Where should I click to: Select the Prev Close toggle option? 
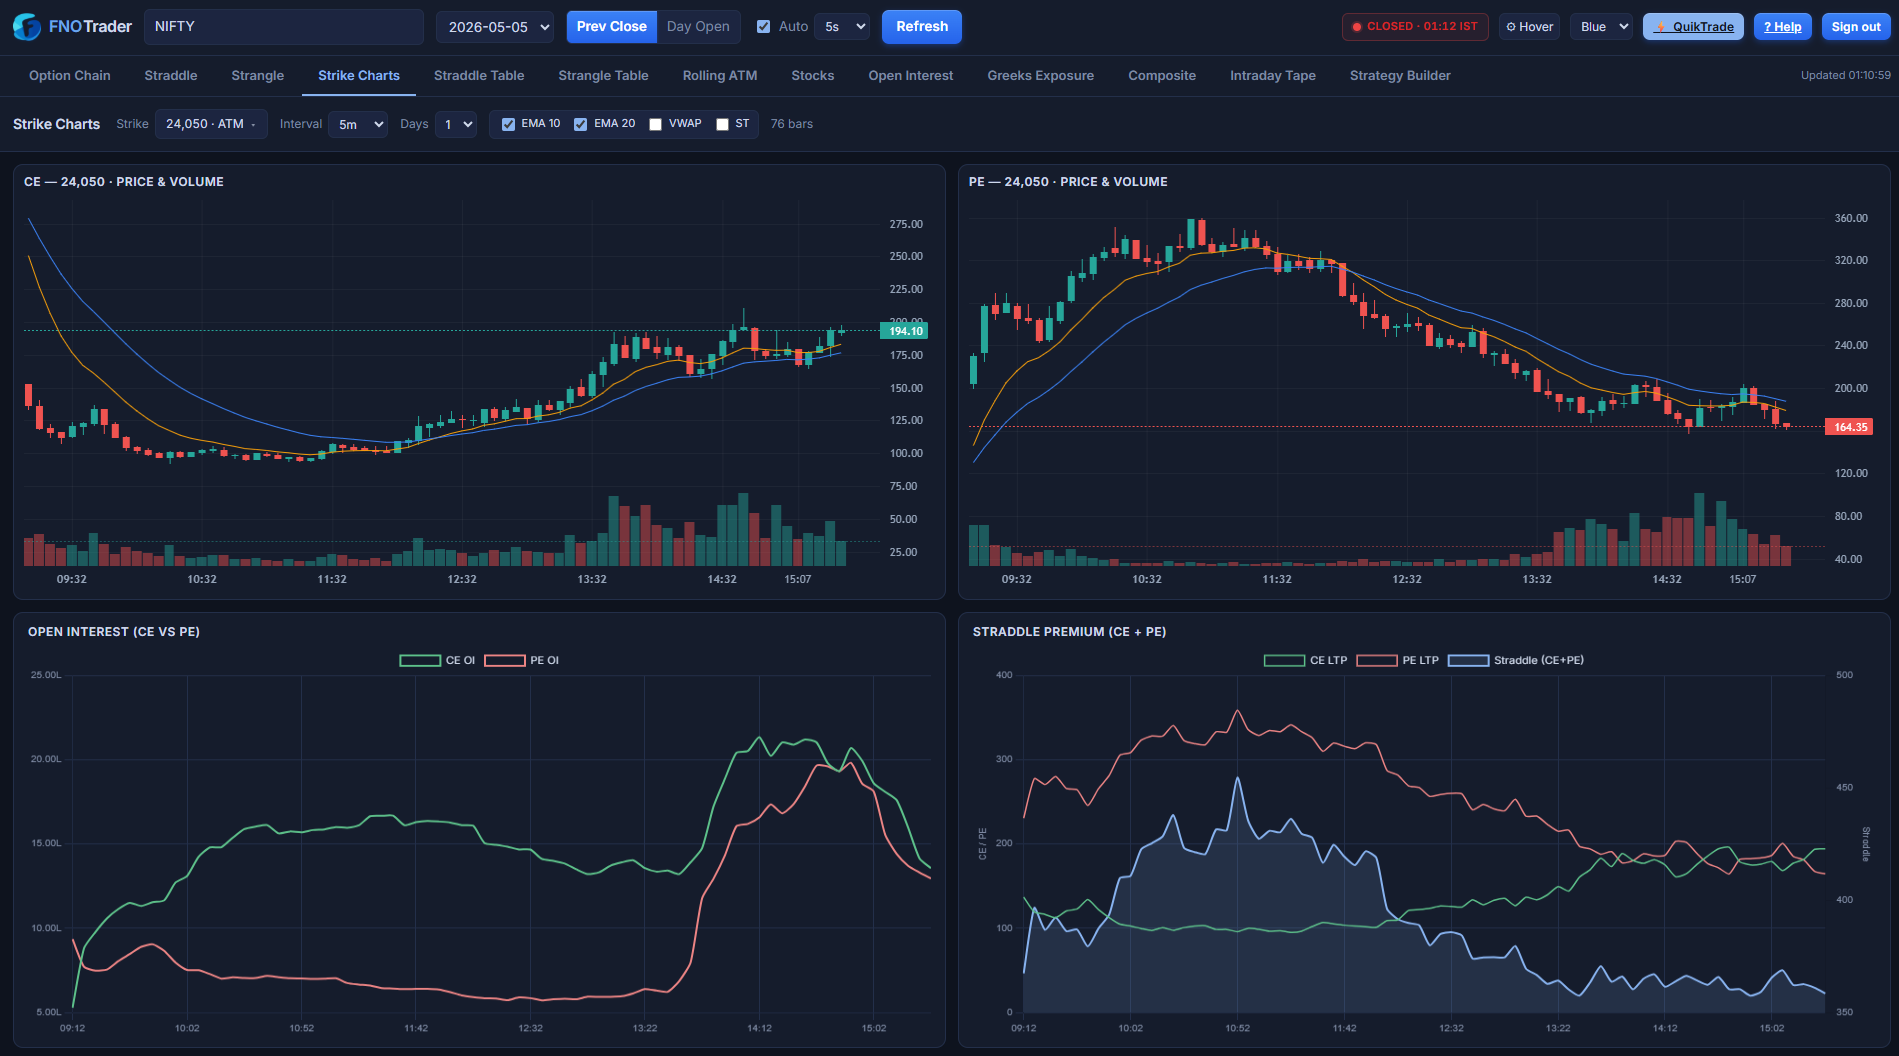click(x=611, y=27)
